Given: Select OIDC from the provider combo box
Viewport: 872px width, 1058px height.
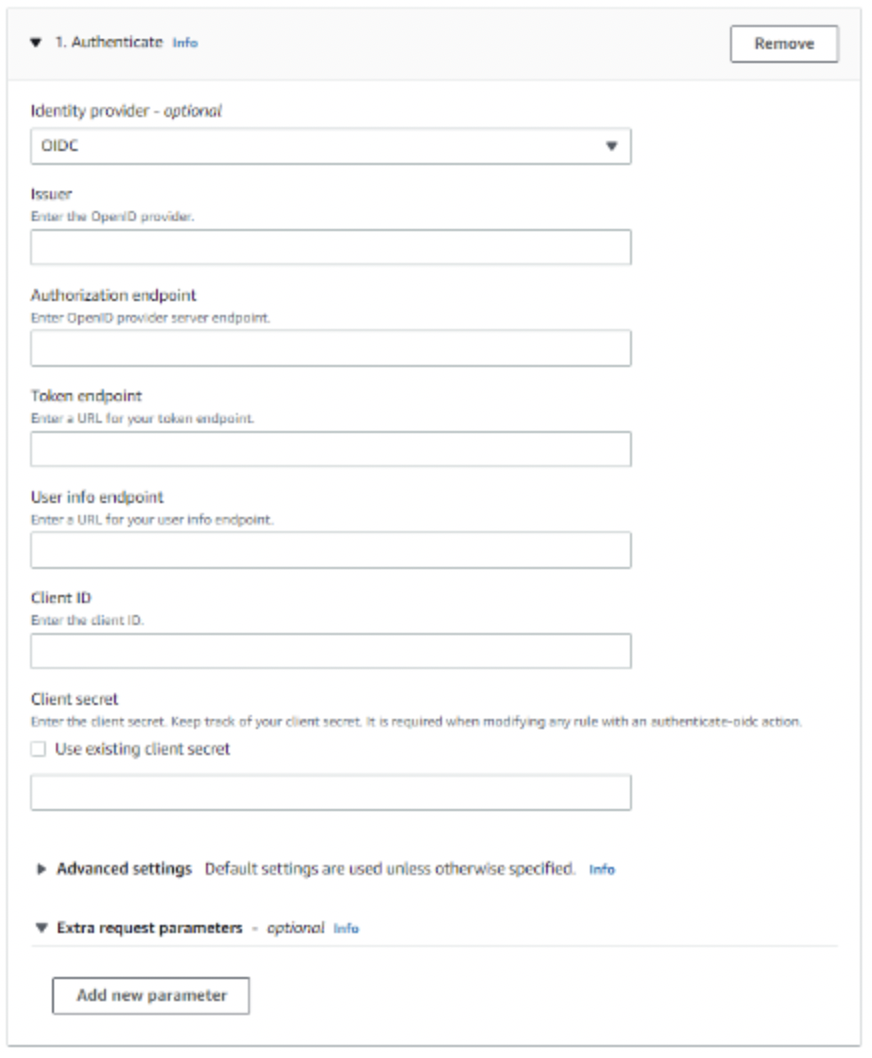Looking at the screenshot, I should (333, 146).
